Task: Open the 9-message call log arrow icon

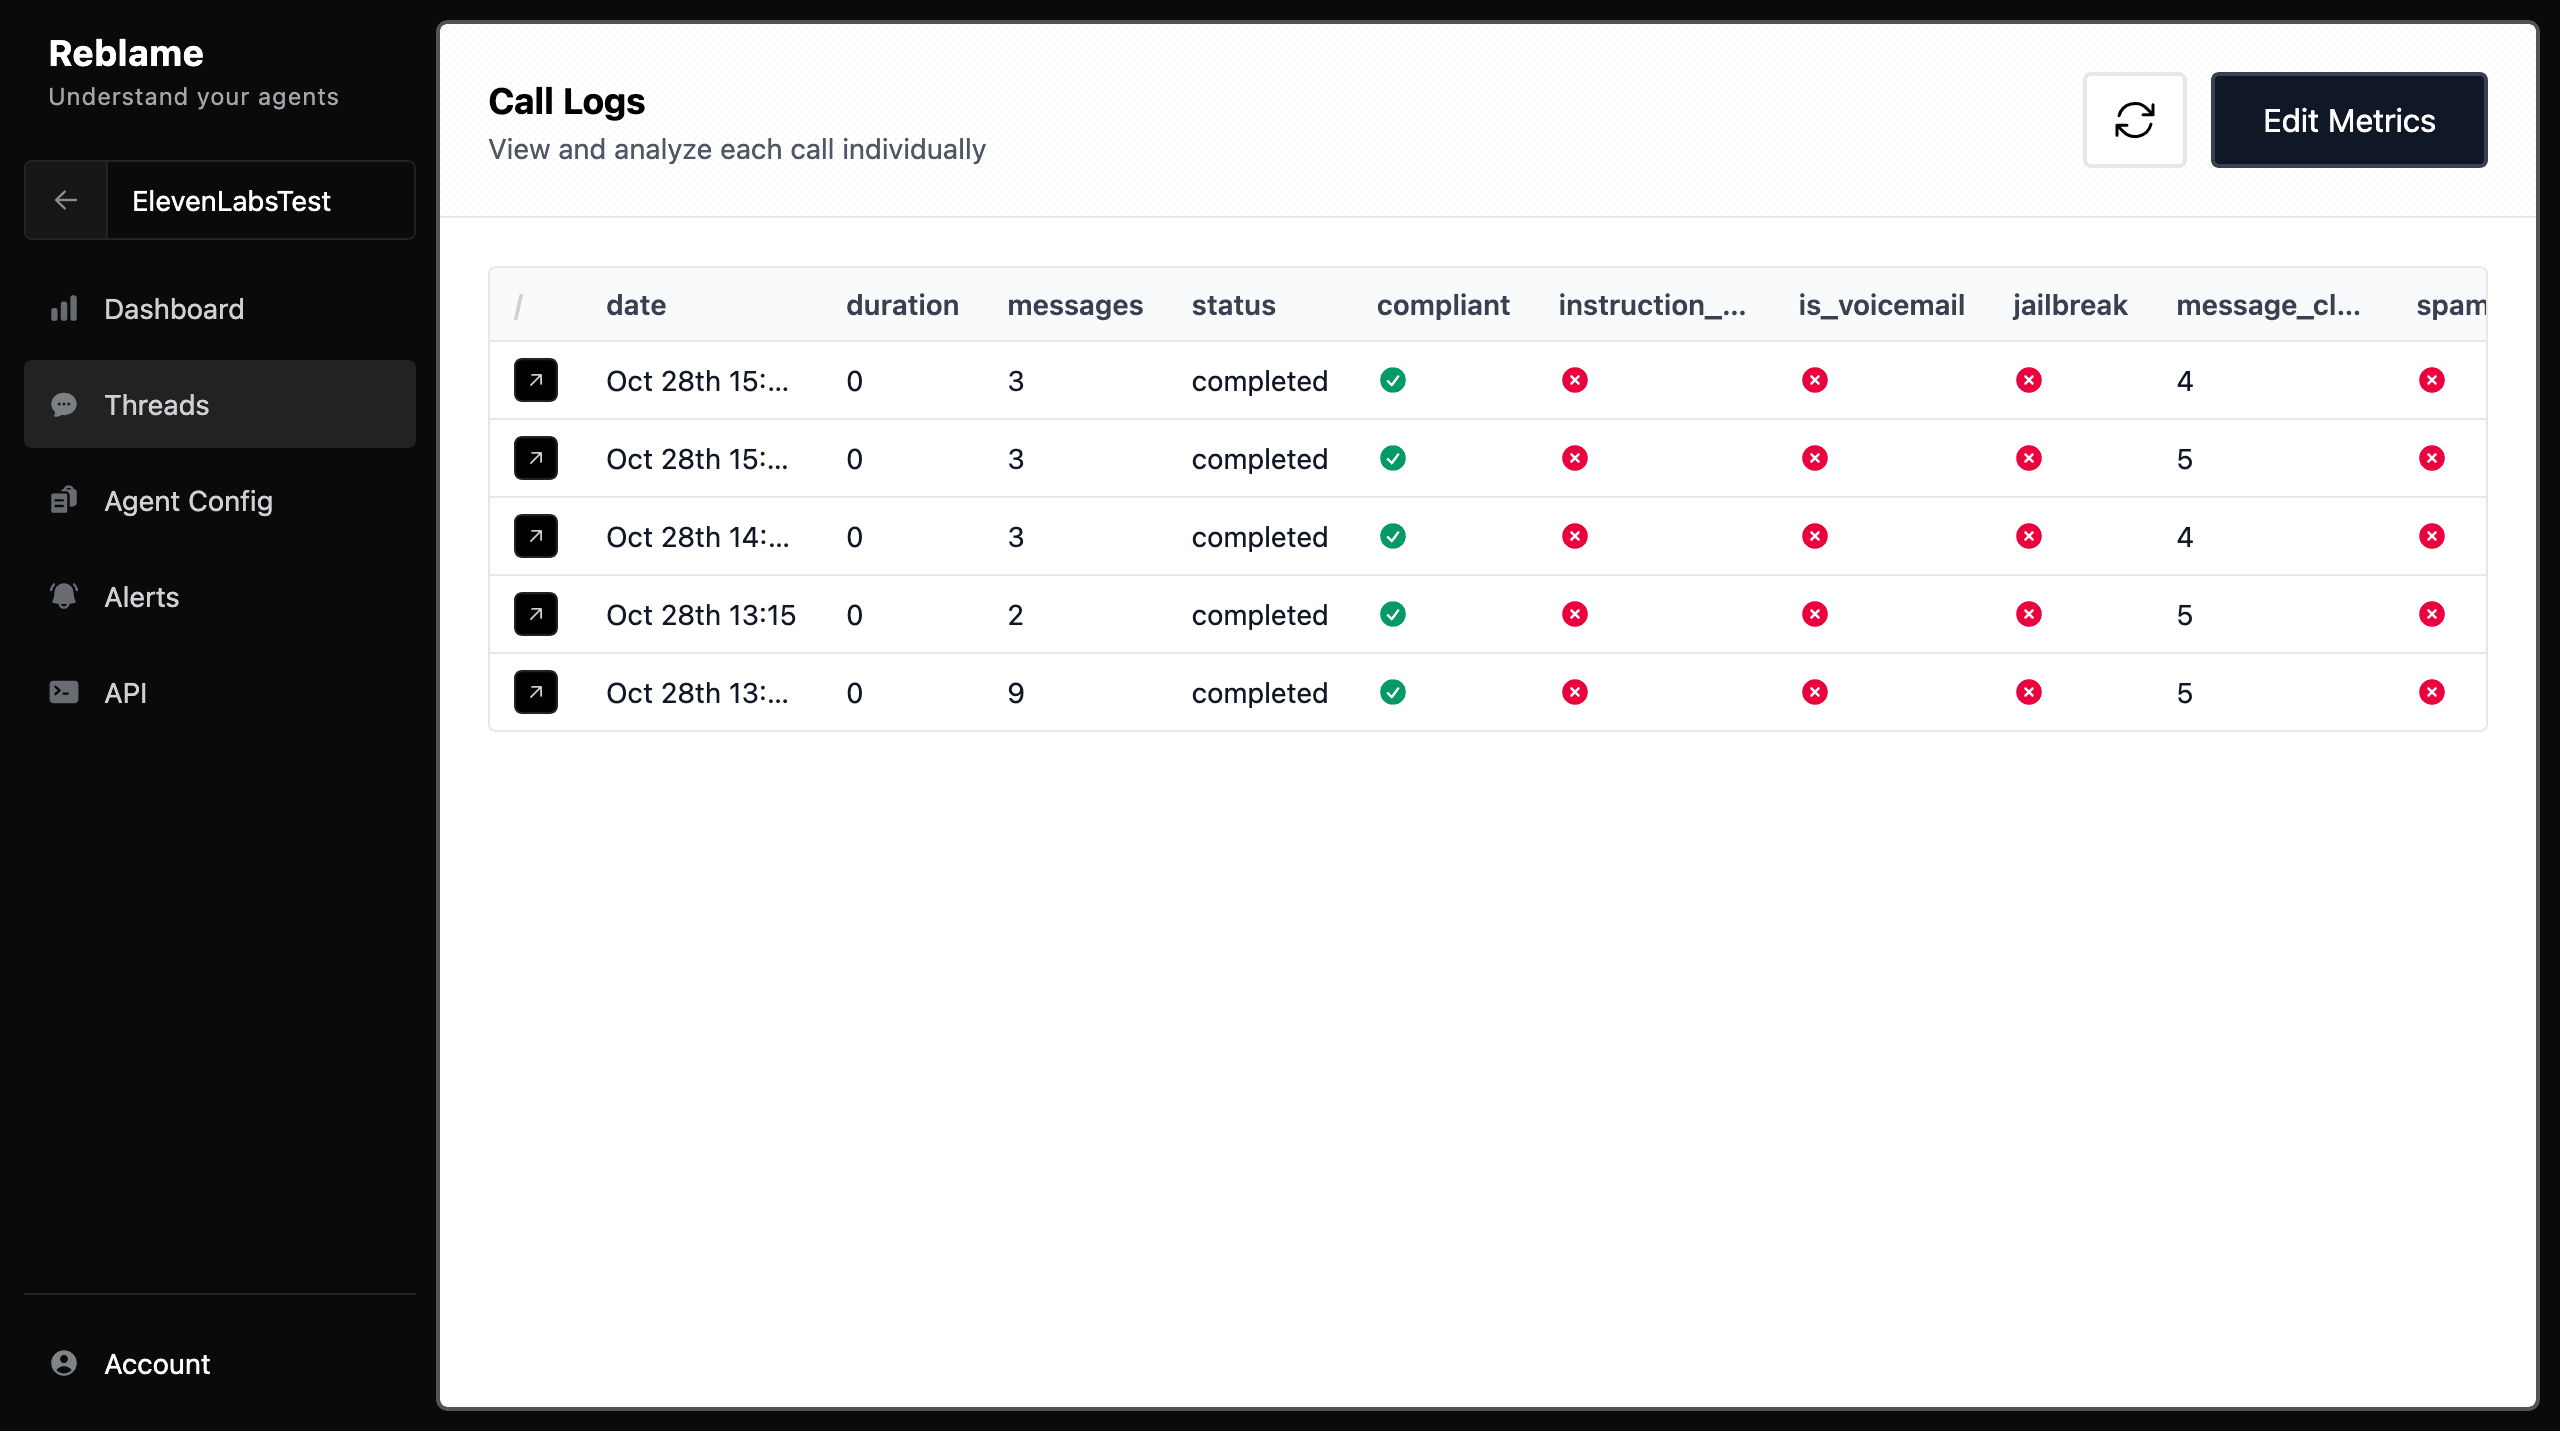Action: (x=536, y=693)
